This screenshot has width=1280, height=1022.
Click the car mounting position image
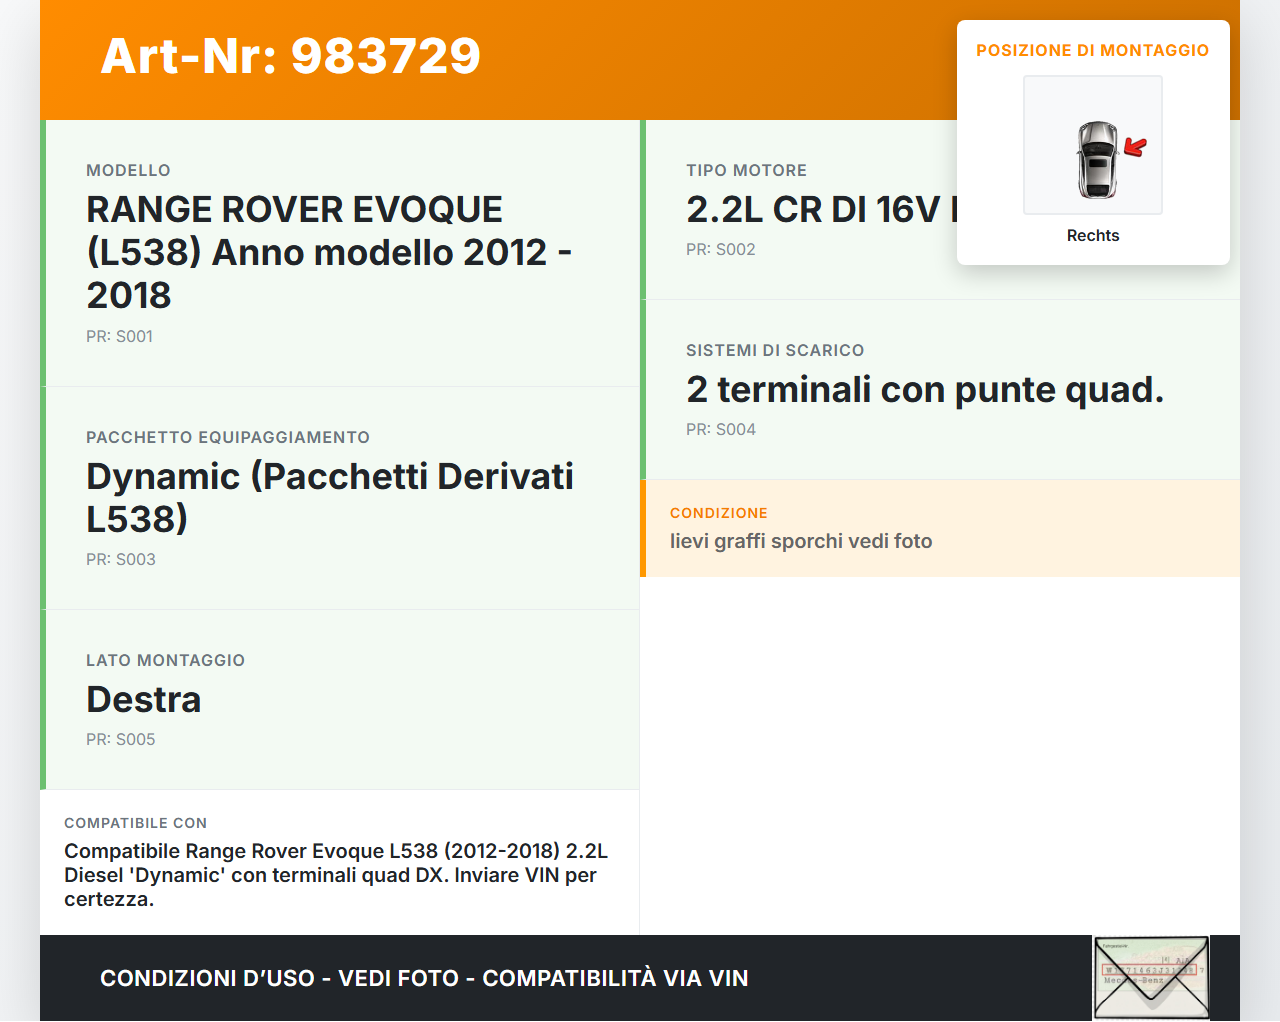(x=1092, y=145)
